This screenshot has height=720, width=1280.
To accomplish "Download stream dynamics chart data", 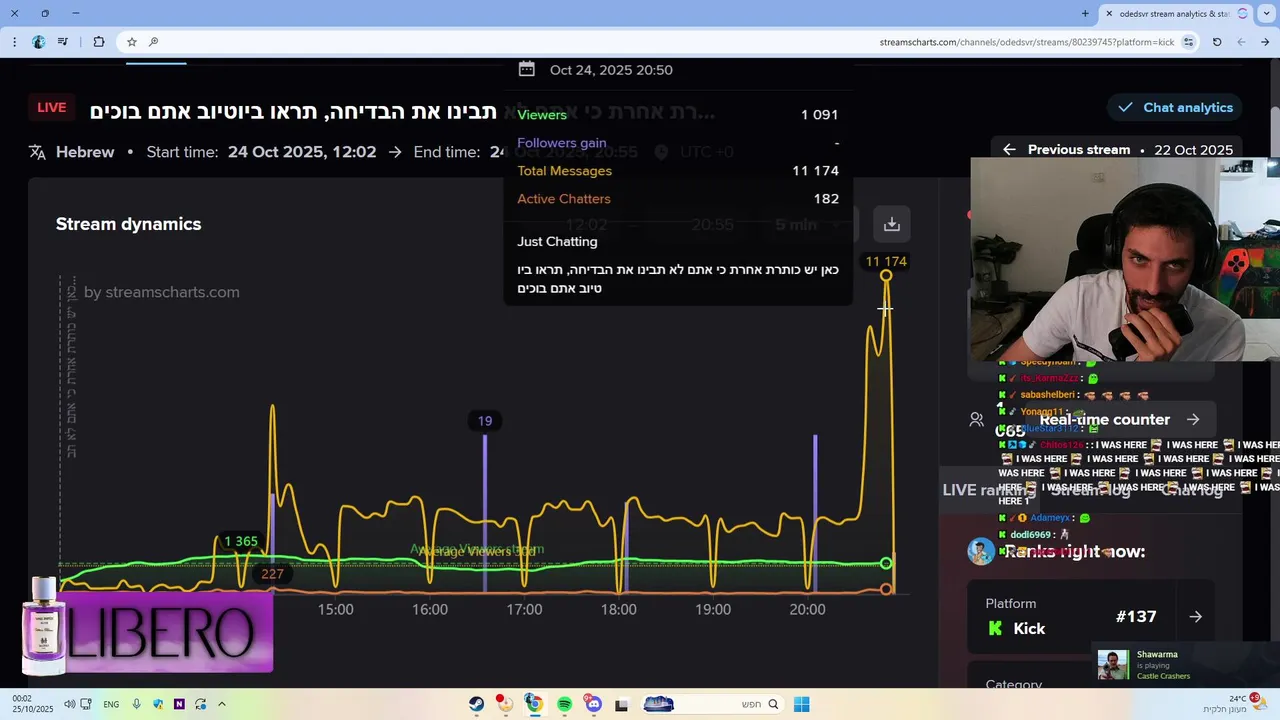I will [892, 224].
